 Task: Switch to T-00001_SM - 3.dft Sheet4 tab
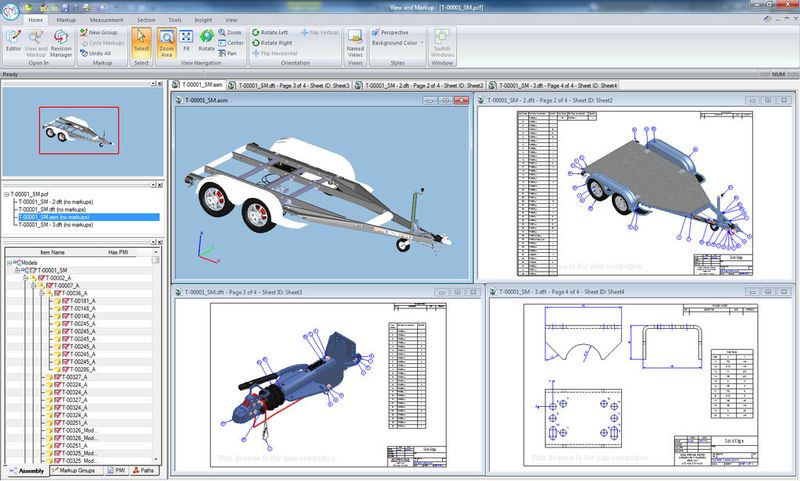tap(554, 85)
